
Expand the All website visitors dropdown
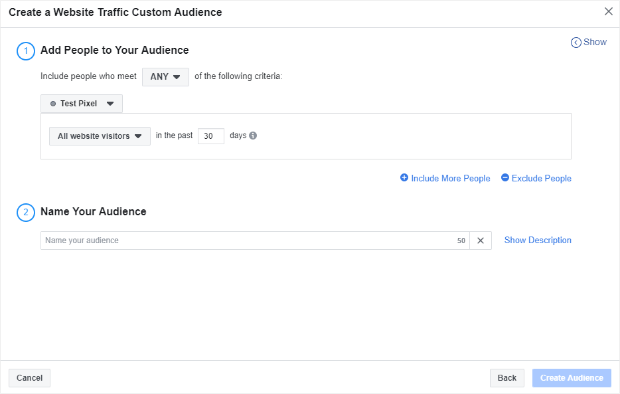[100, 136]
